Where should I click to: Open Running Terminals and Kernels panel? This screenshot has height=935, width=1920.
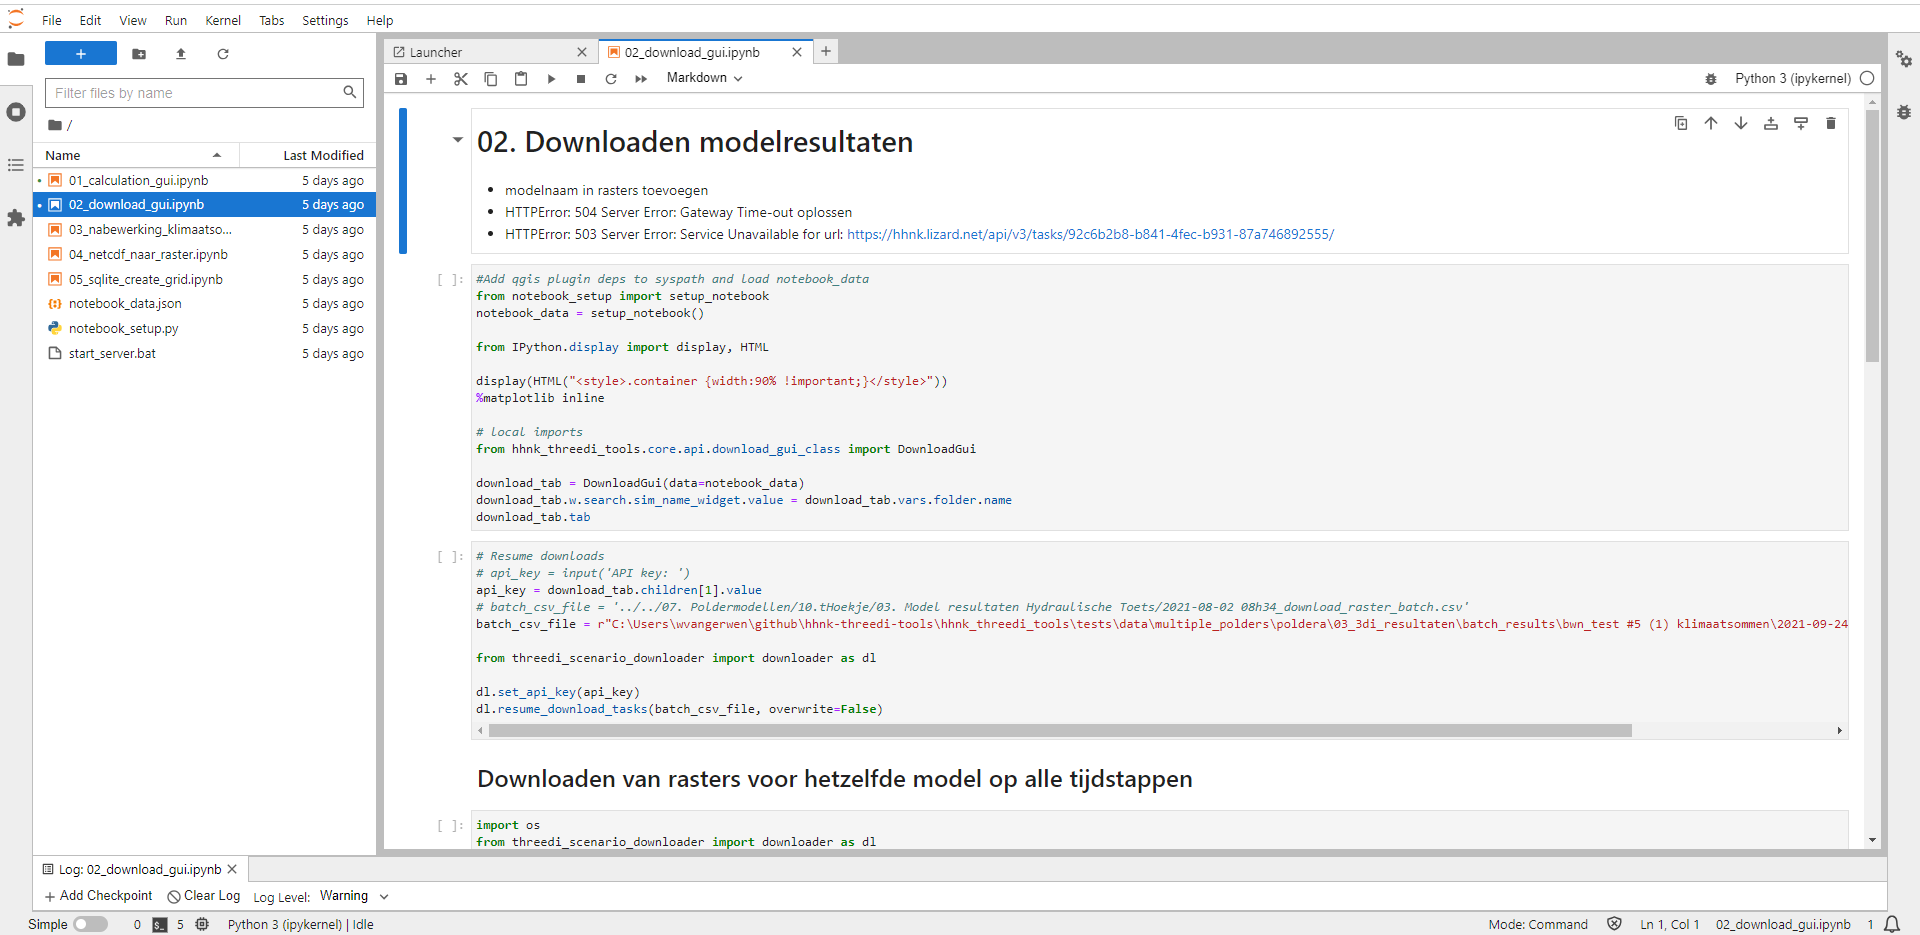click(x=16, y=112)
